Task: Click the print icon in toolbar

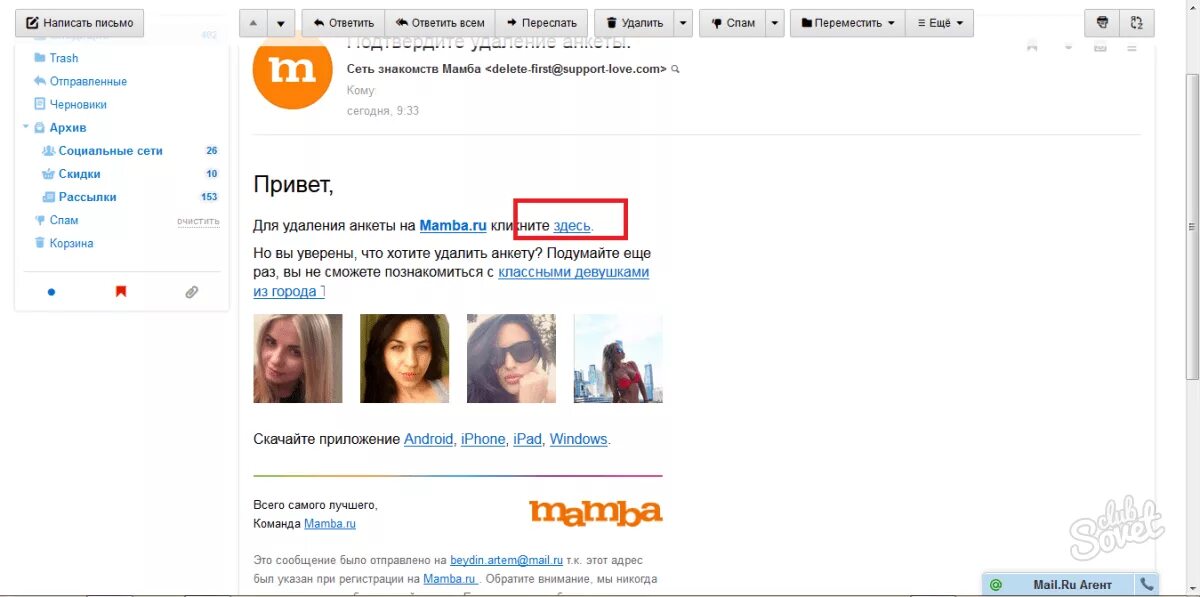Action: [x=1103, y=22]
